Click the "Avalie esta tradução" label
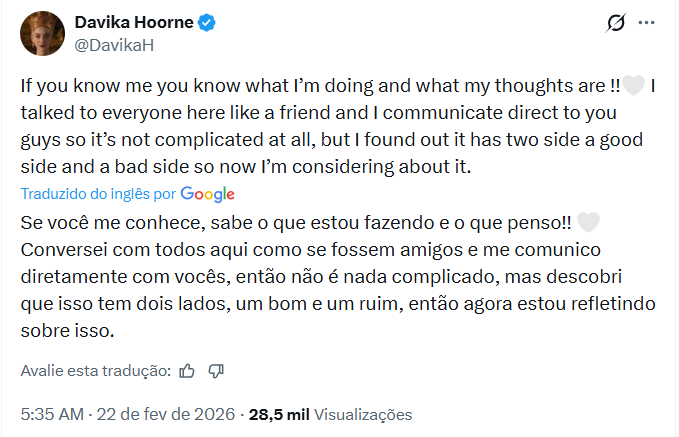Screen dimensions: 679x437 [95, 371]
